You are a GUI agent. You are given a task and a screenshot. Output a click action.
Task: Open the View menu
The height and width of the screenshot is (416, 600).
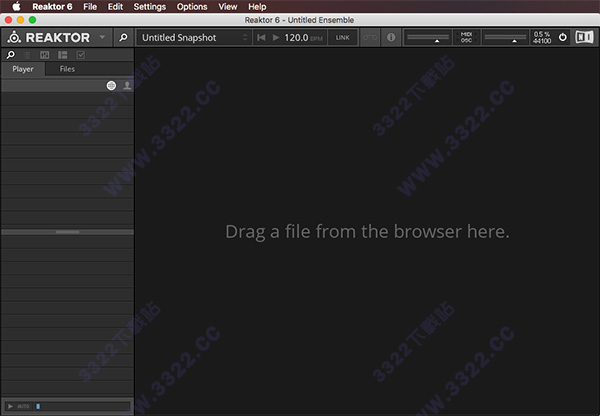point(228,7)
